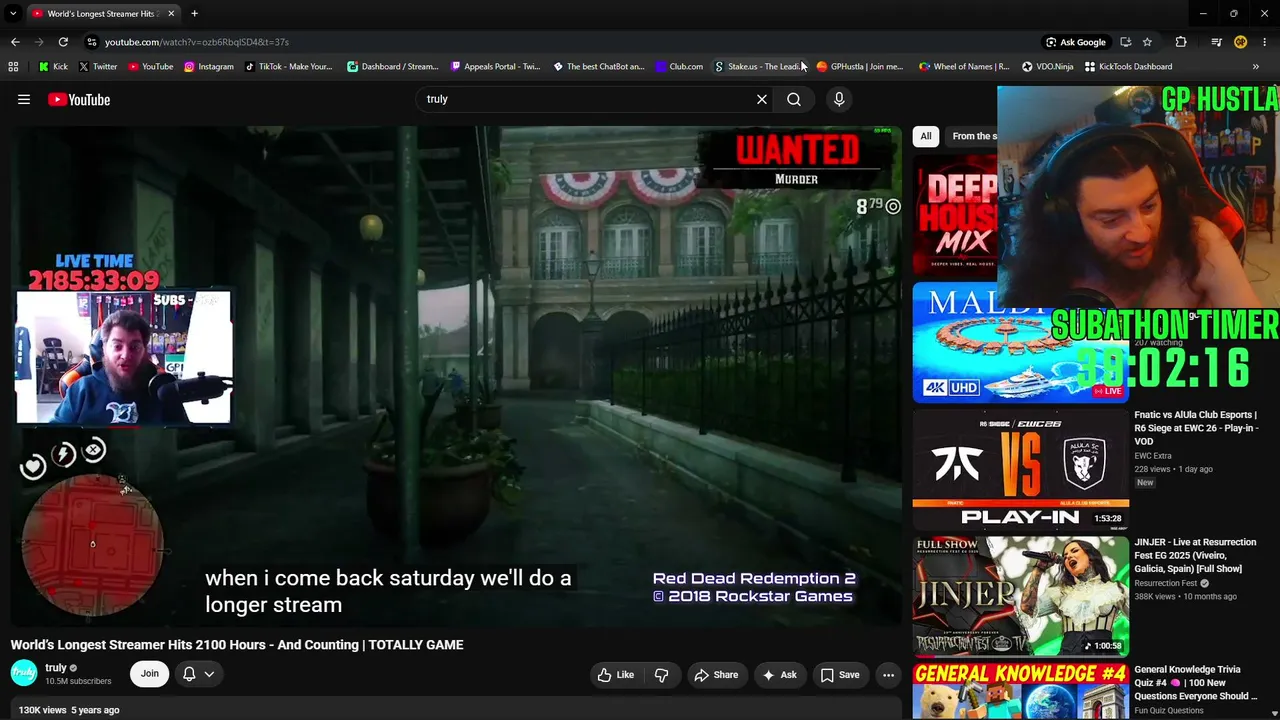
Task: Open the apps grid icon in bookmarks bar
Action: coord(13,67)
